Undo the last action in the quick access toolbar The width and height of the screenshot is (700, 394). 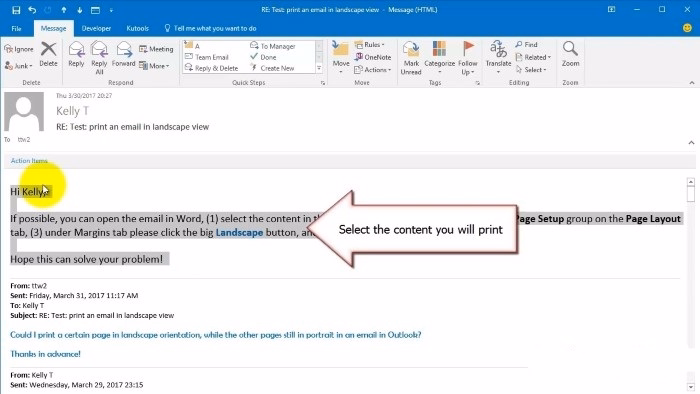pyautogui.click(x=32, y=10)
